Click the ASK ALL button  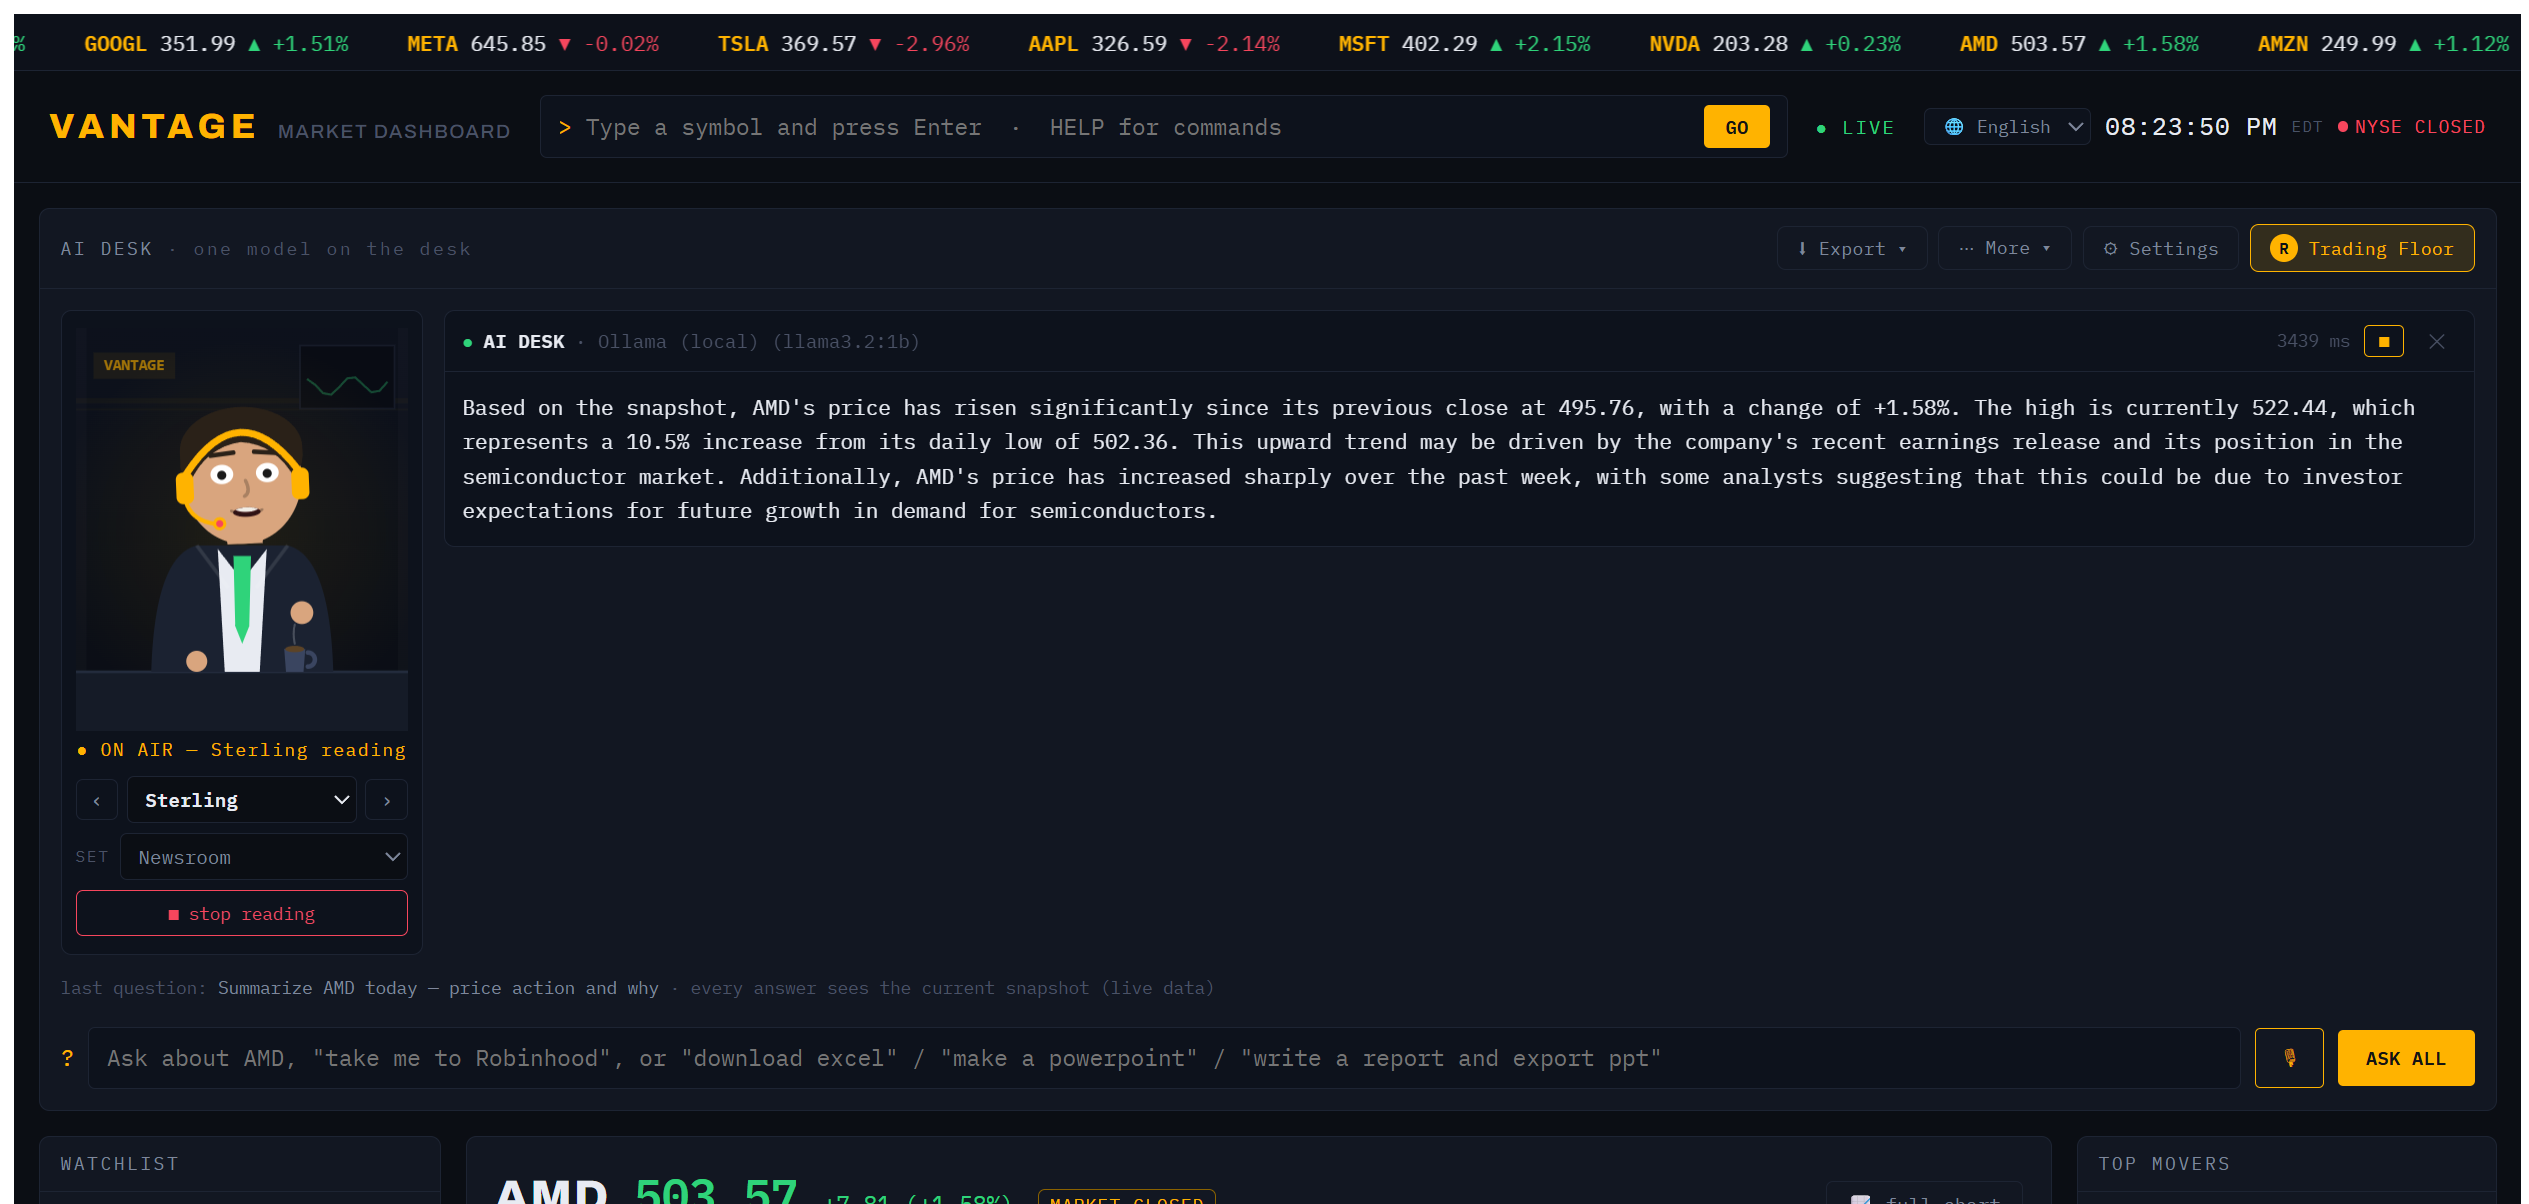[2406, 1058]
